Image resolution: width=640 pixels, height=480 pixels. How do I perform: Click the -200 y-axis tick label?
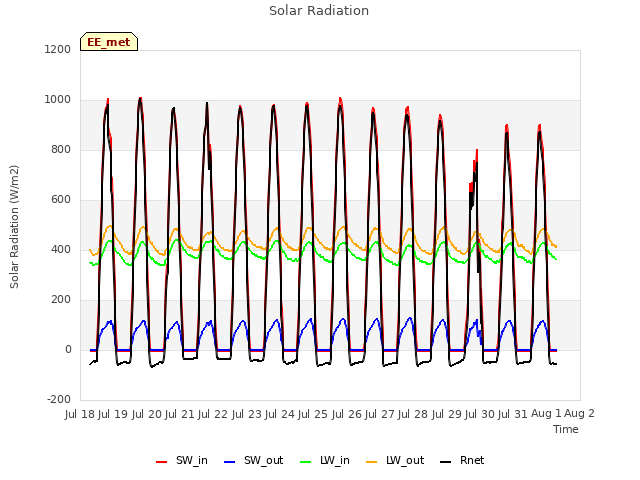[x=59, y=400]
